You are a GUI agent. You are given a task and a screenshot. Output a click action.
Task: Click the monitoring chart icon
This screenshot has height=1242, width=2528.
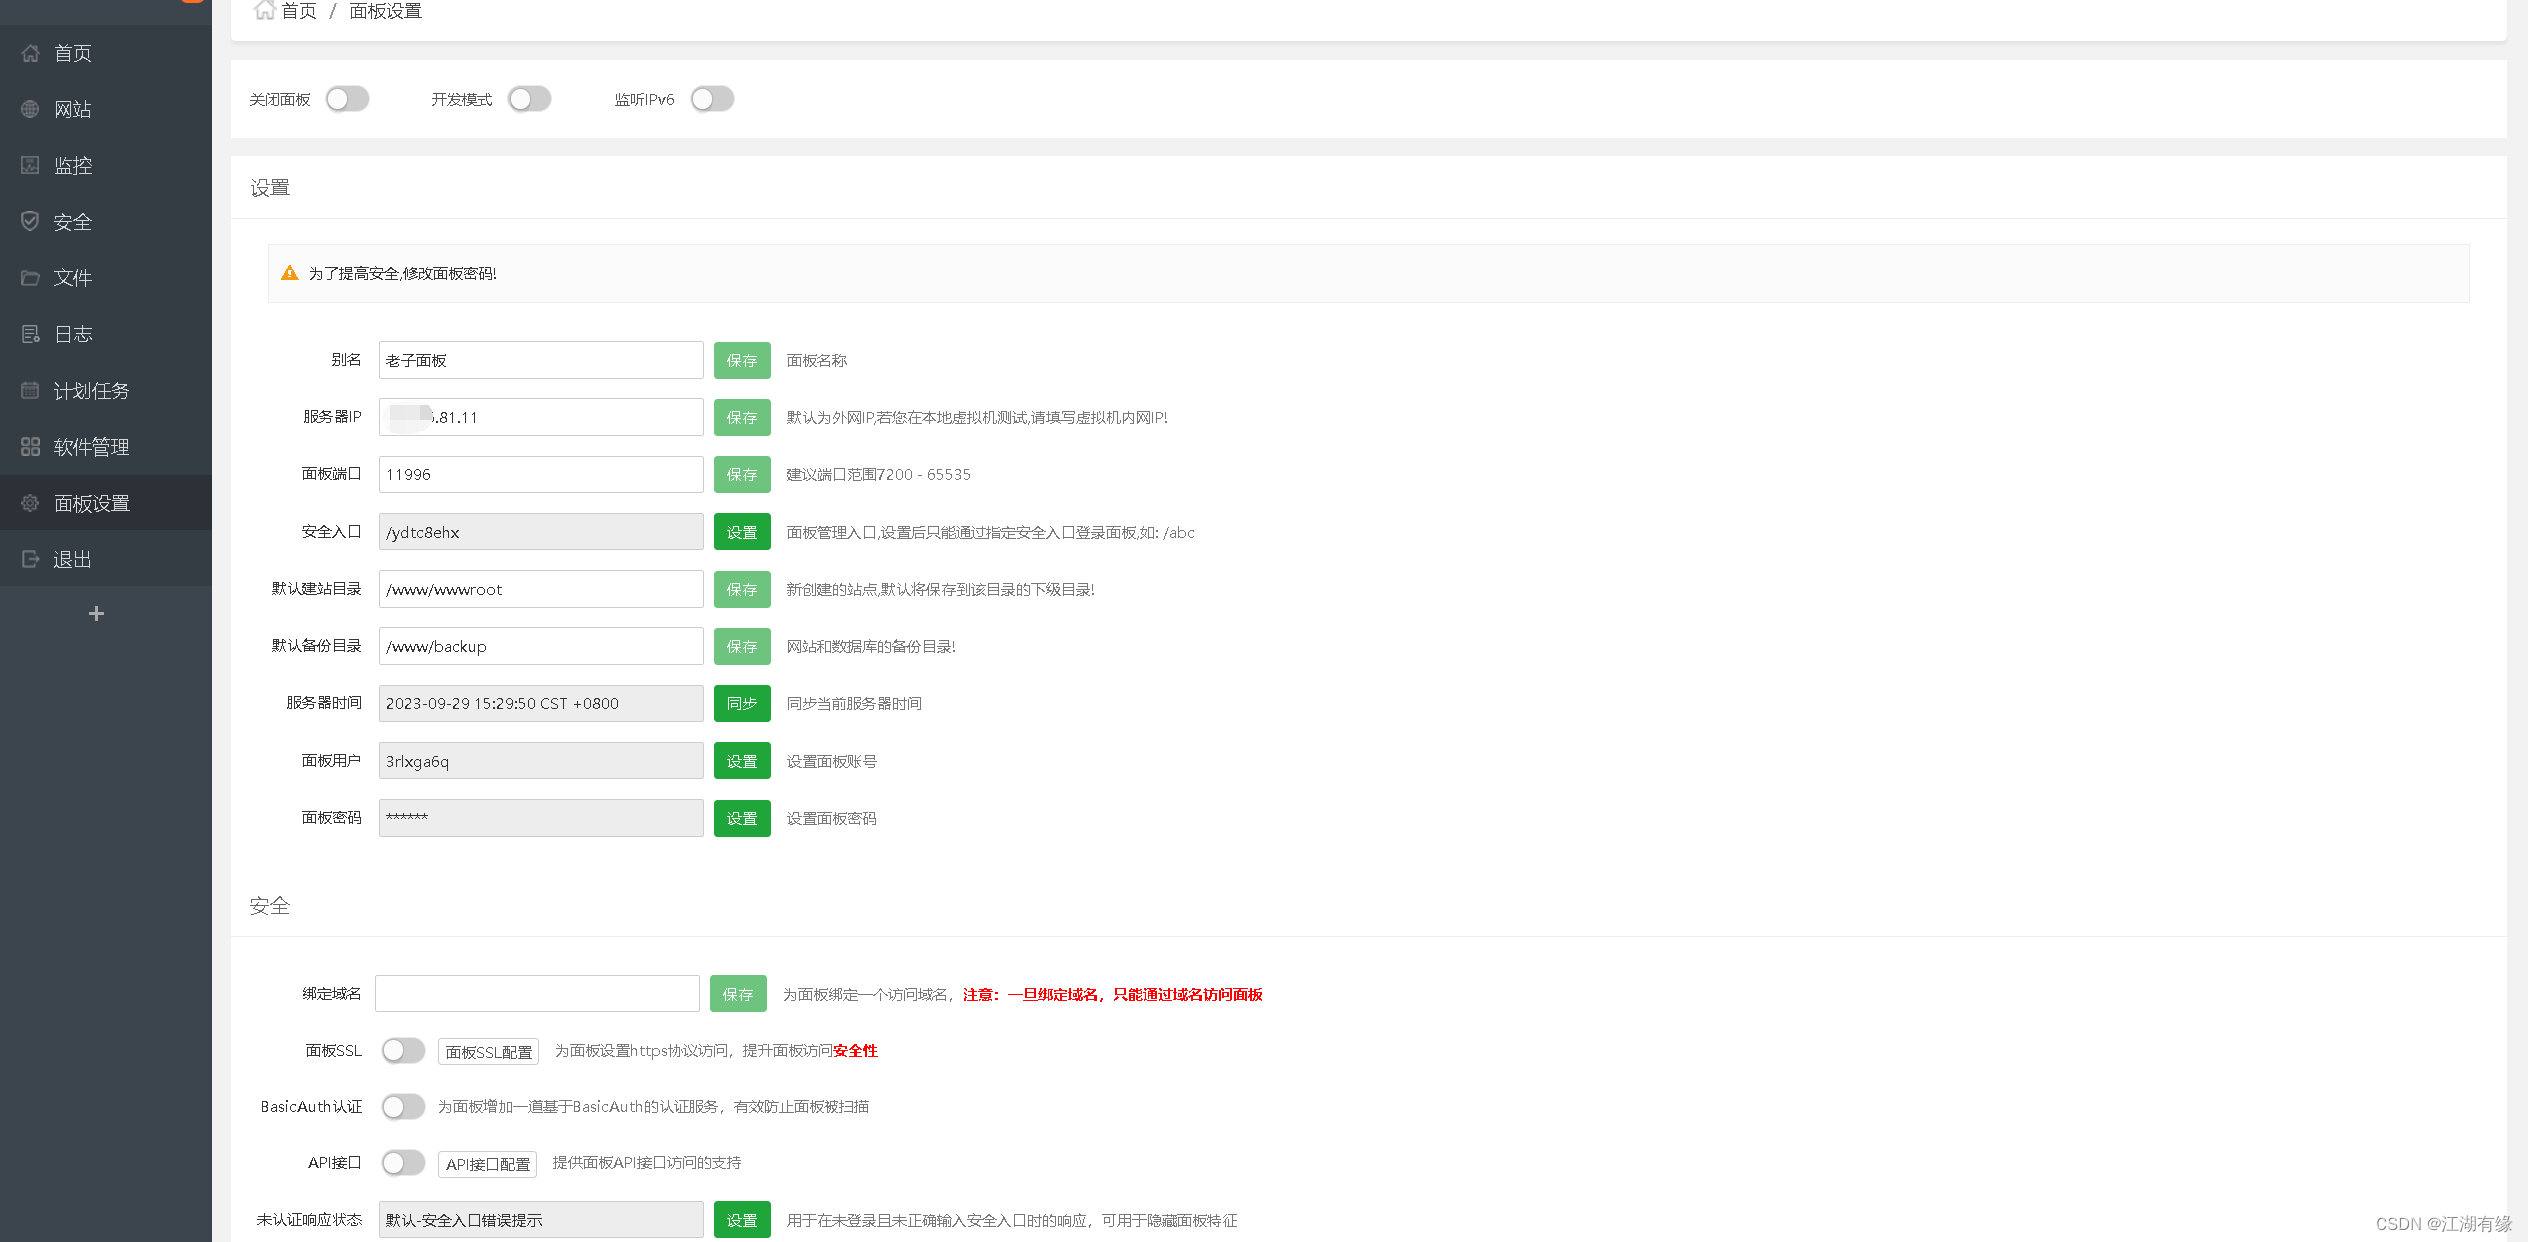coord(31,165)
